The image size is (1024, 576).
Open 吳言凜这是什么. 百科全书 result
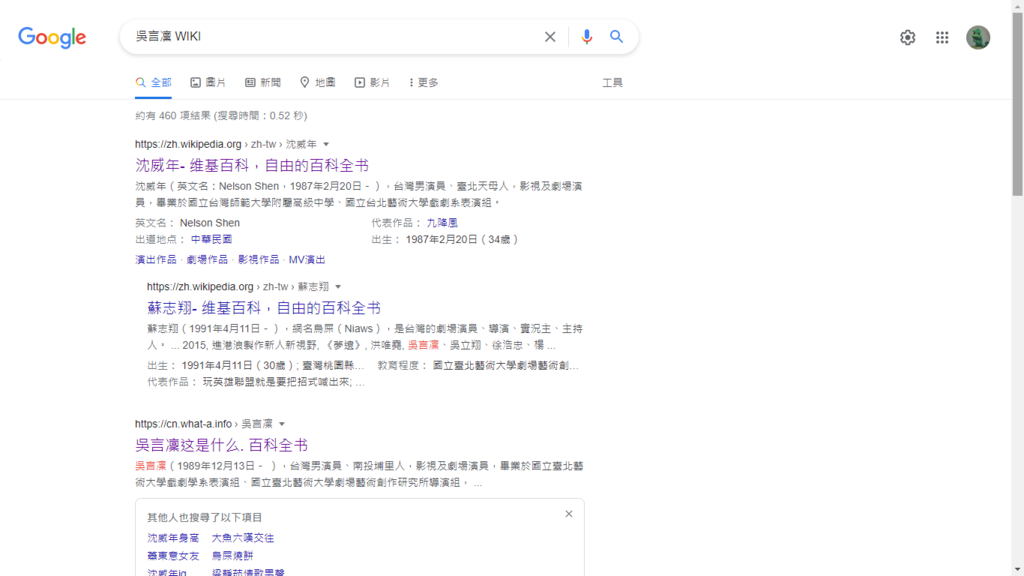point(221,445)
